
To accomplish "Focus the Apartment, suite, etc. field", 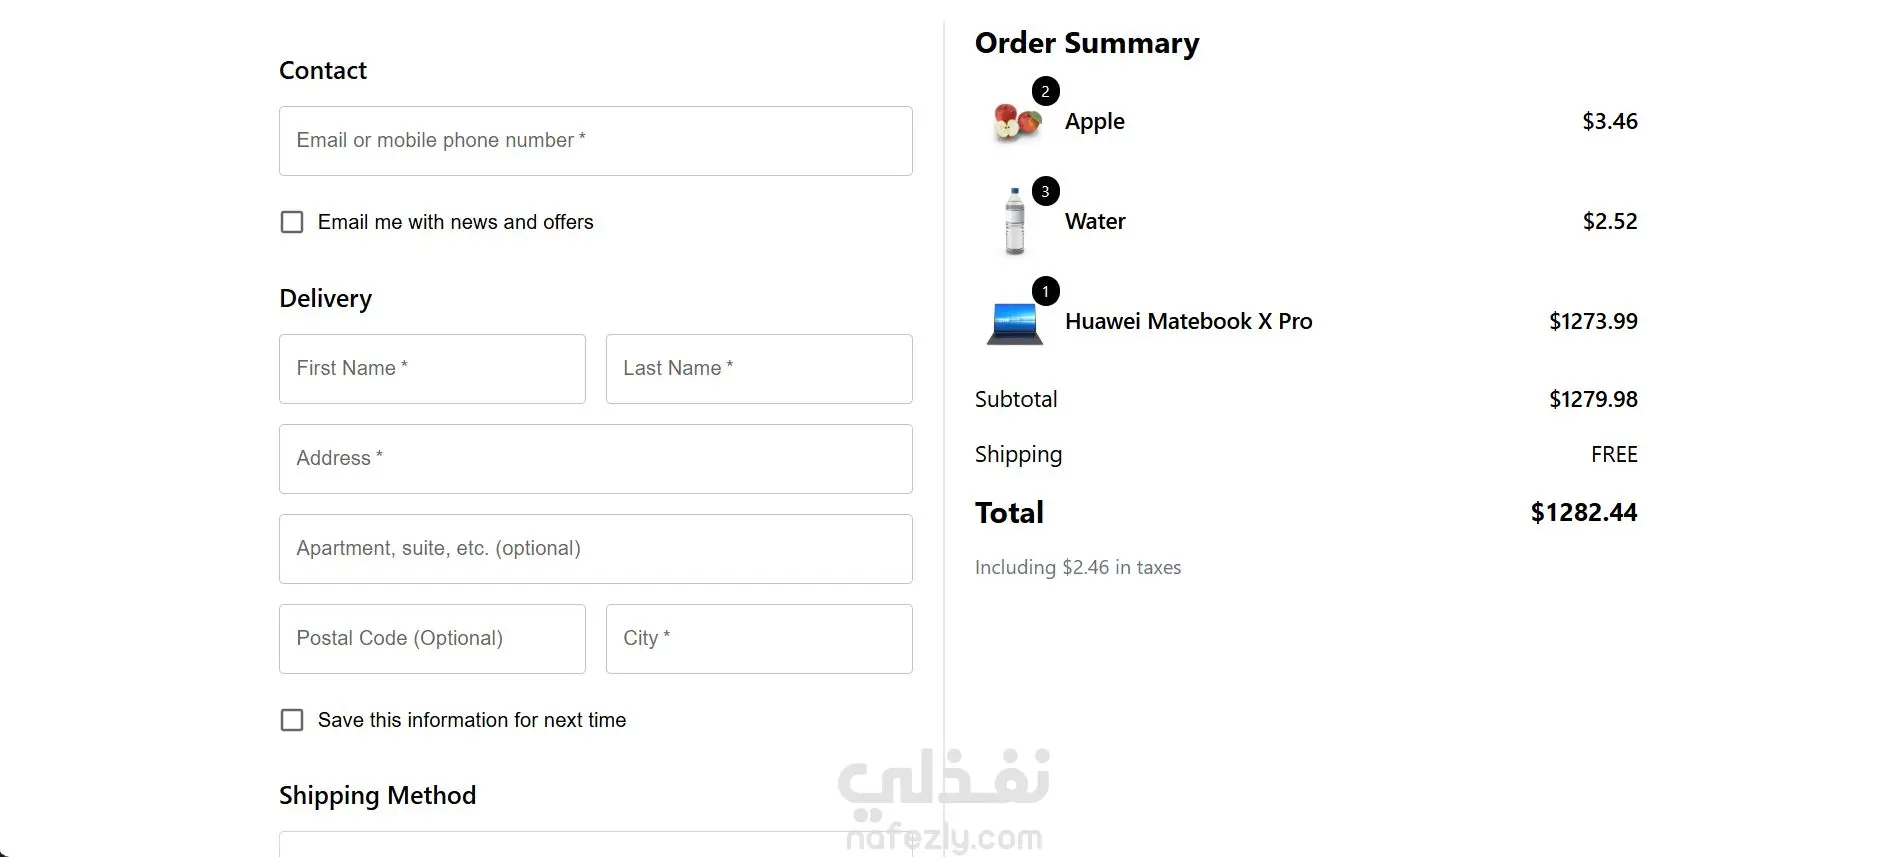I will [595, 549].
